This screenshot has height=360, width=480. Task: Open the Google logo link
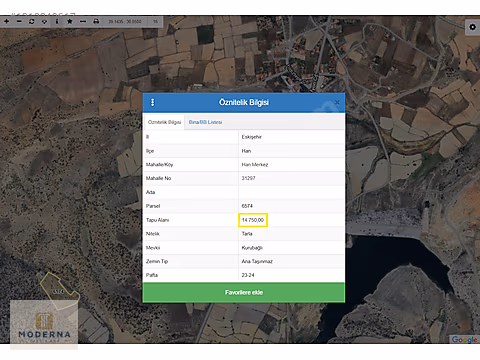464,340
